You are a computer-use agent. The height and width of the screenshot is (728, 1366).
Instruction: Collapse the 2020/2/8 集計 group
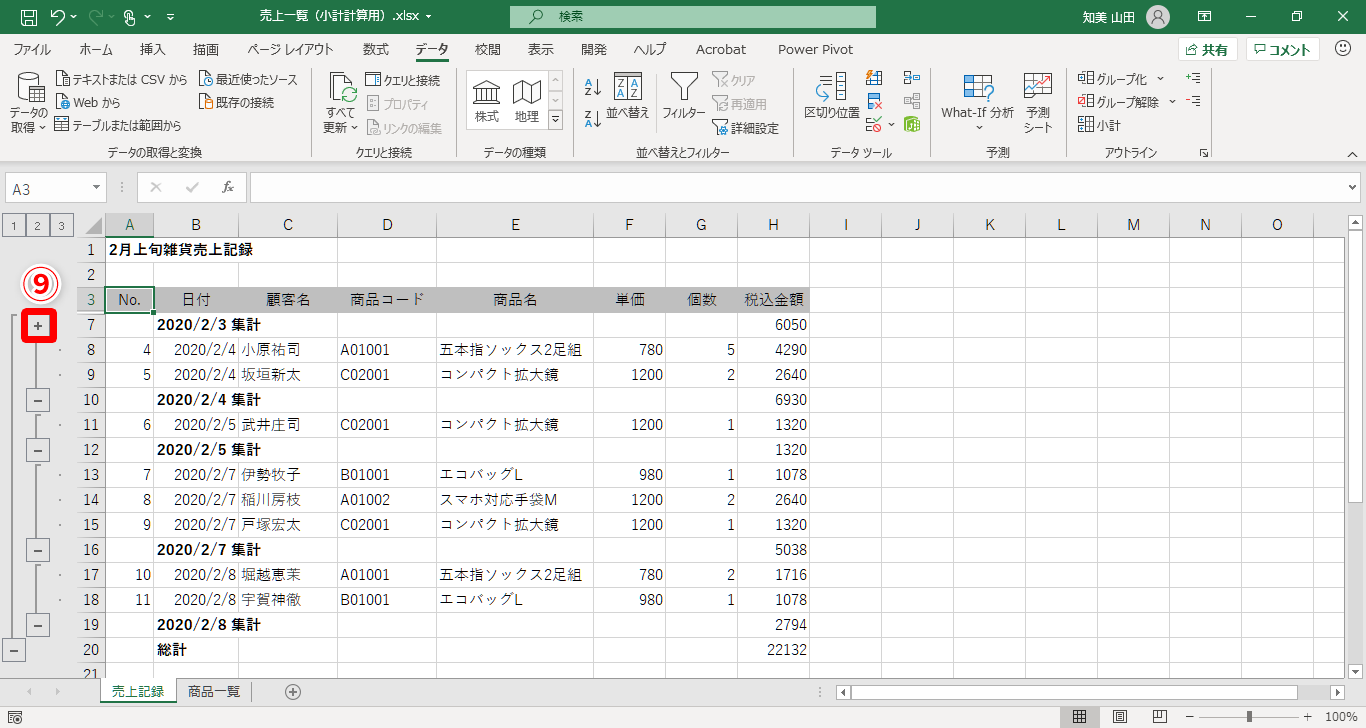tap(38, 625)
